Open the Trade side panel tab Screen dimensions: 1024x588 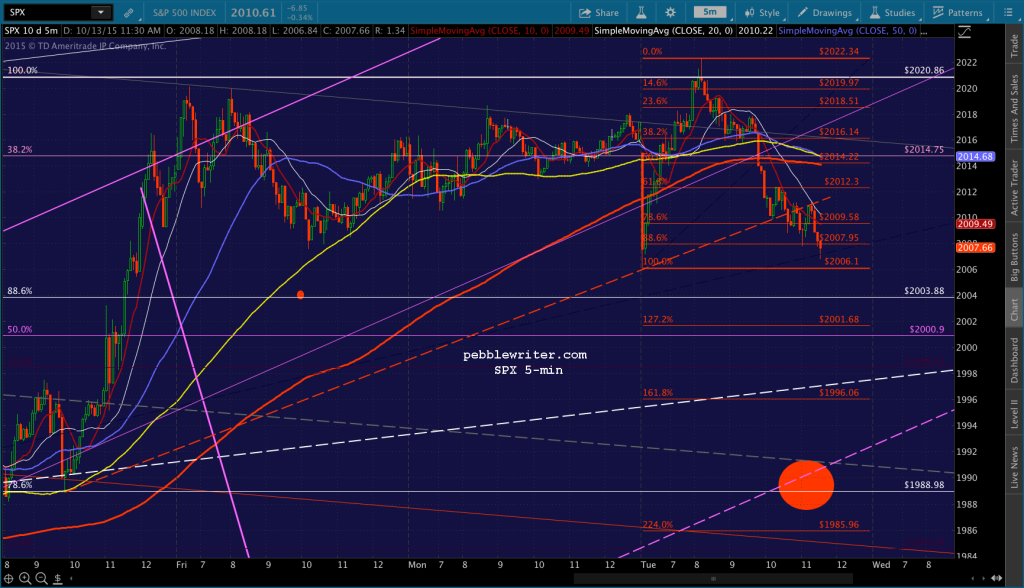1014,45
